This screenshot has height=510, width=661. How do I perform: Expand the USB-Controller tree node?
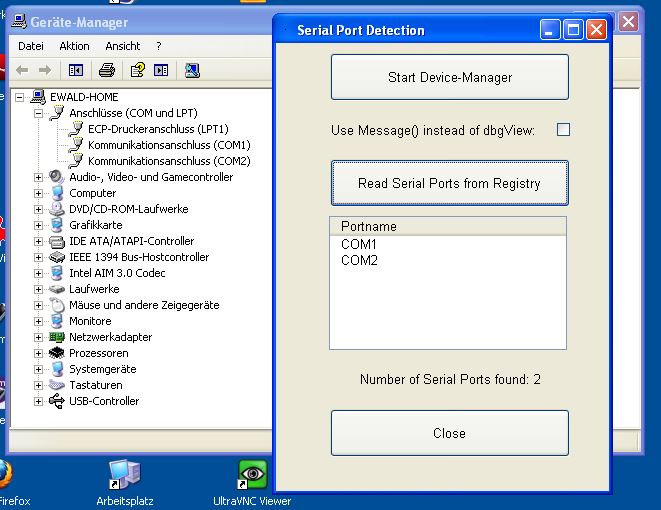coord(39,401)
